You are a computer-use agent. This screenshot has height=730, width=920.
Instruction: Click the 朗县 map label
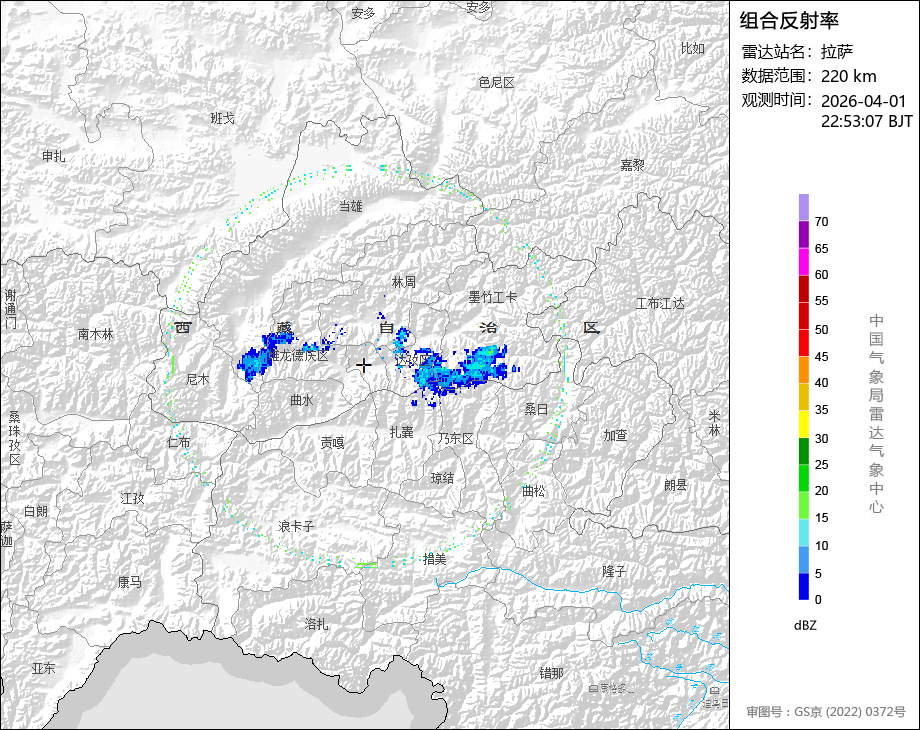tap(675, 485)
